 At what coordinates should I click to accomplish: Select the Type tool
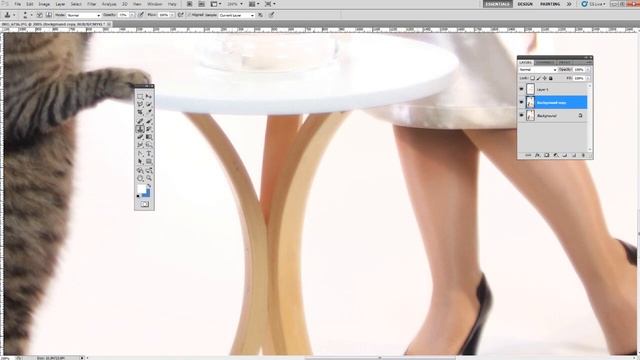149,154
